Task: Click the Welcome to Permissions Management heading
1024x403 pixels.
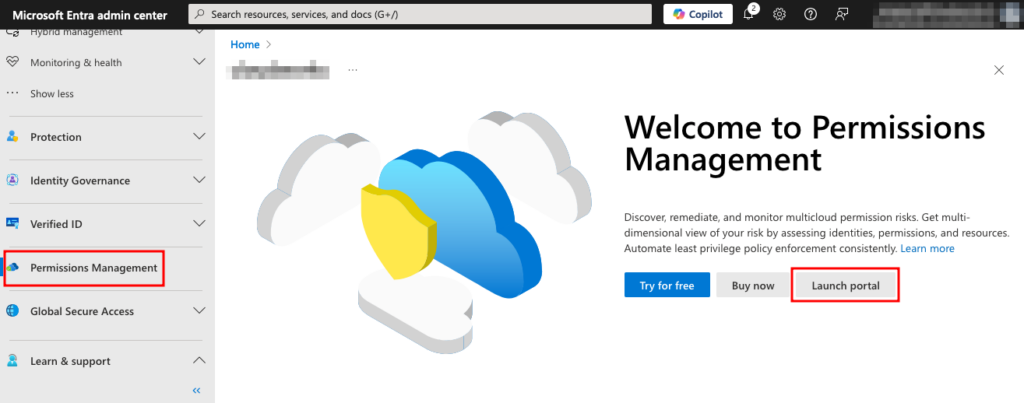Action: (x=805, y=143)
